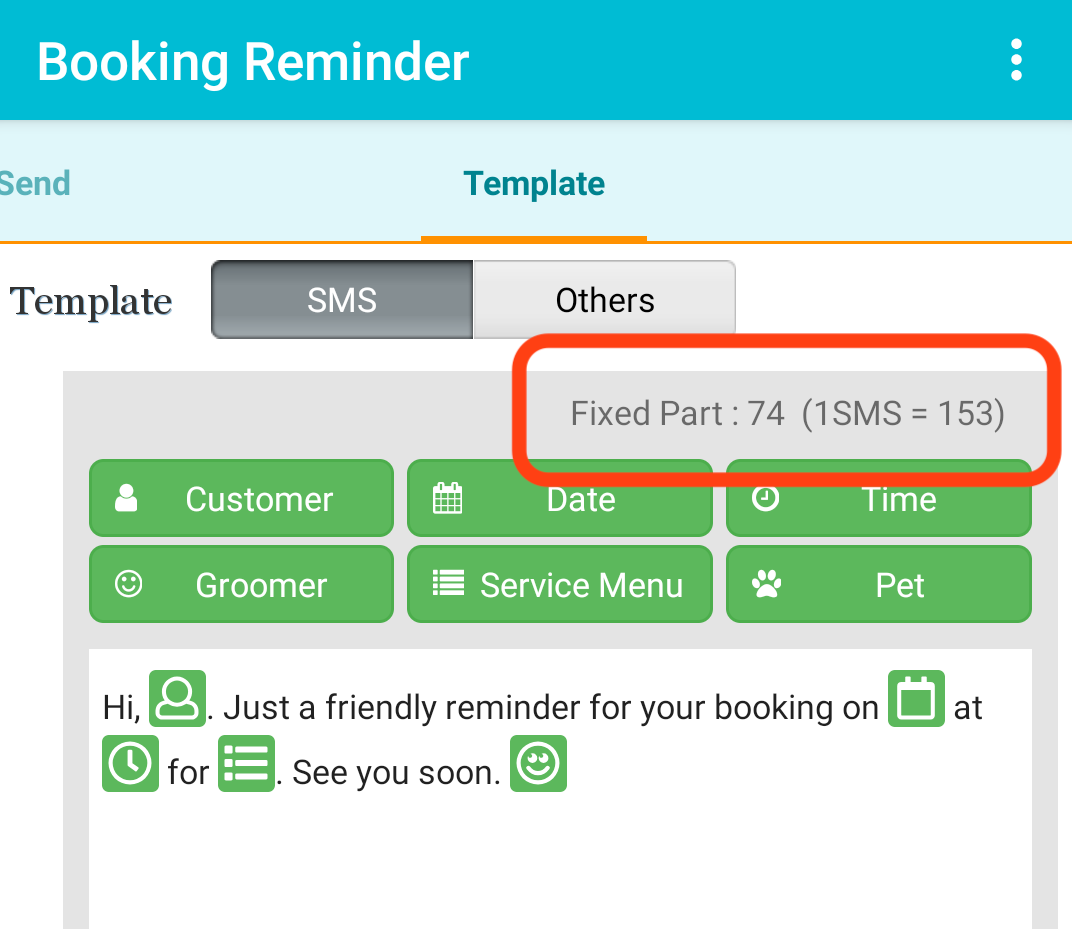Switch to the Send tab
This screenshot has height=929, width=1072.
click(x=34, y=183)
